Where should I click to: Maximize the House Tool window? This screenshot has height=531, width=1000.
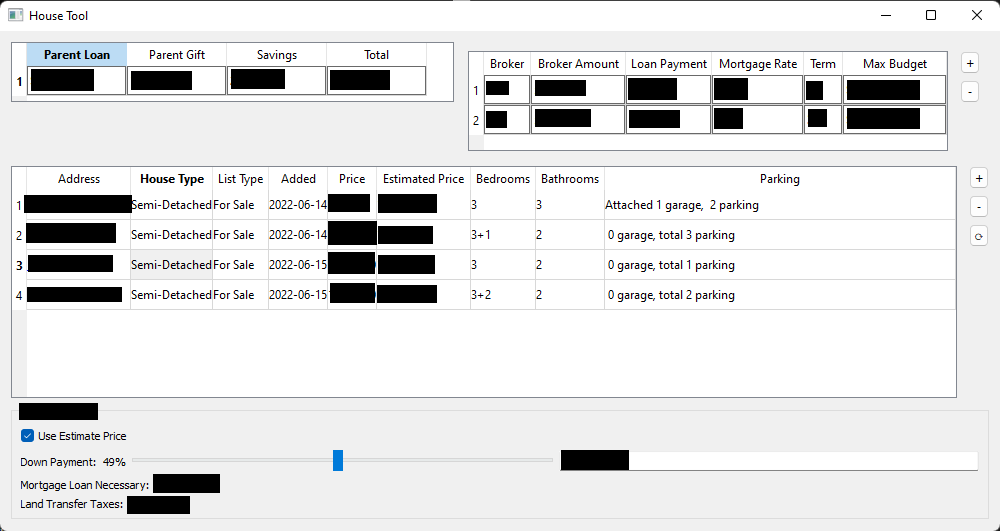coord(931,15)
